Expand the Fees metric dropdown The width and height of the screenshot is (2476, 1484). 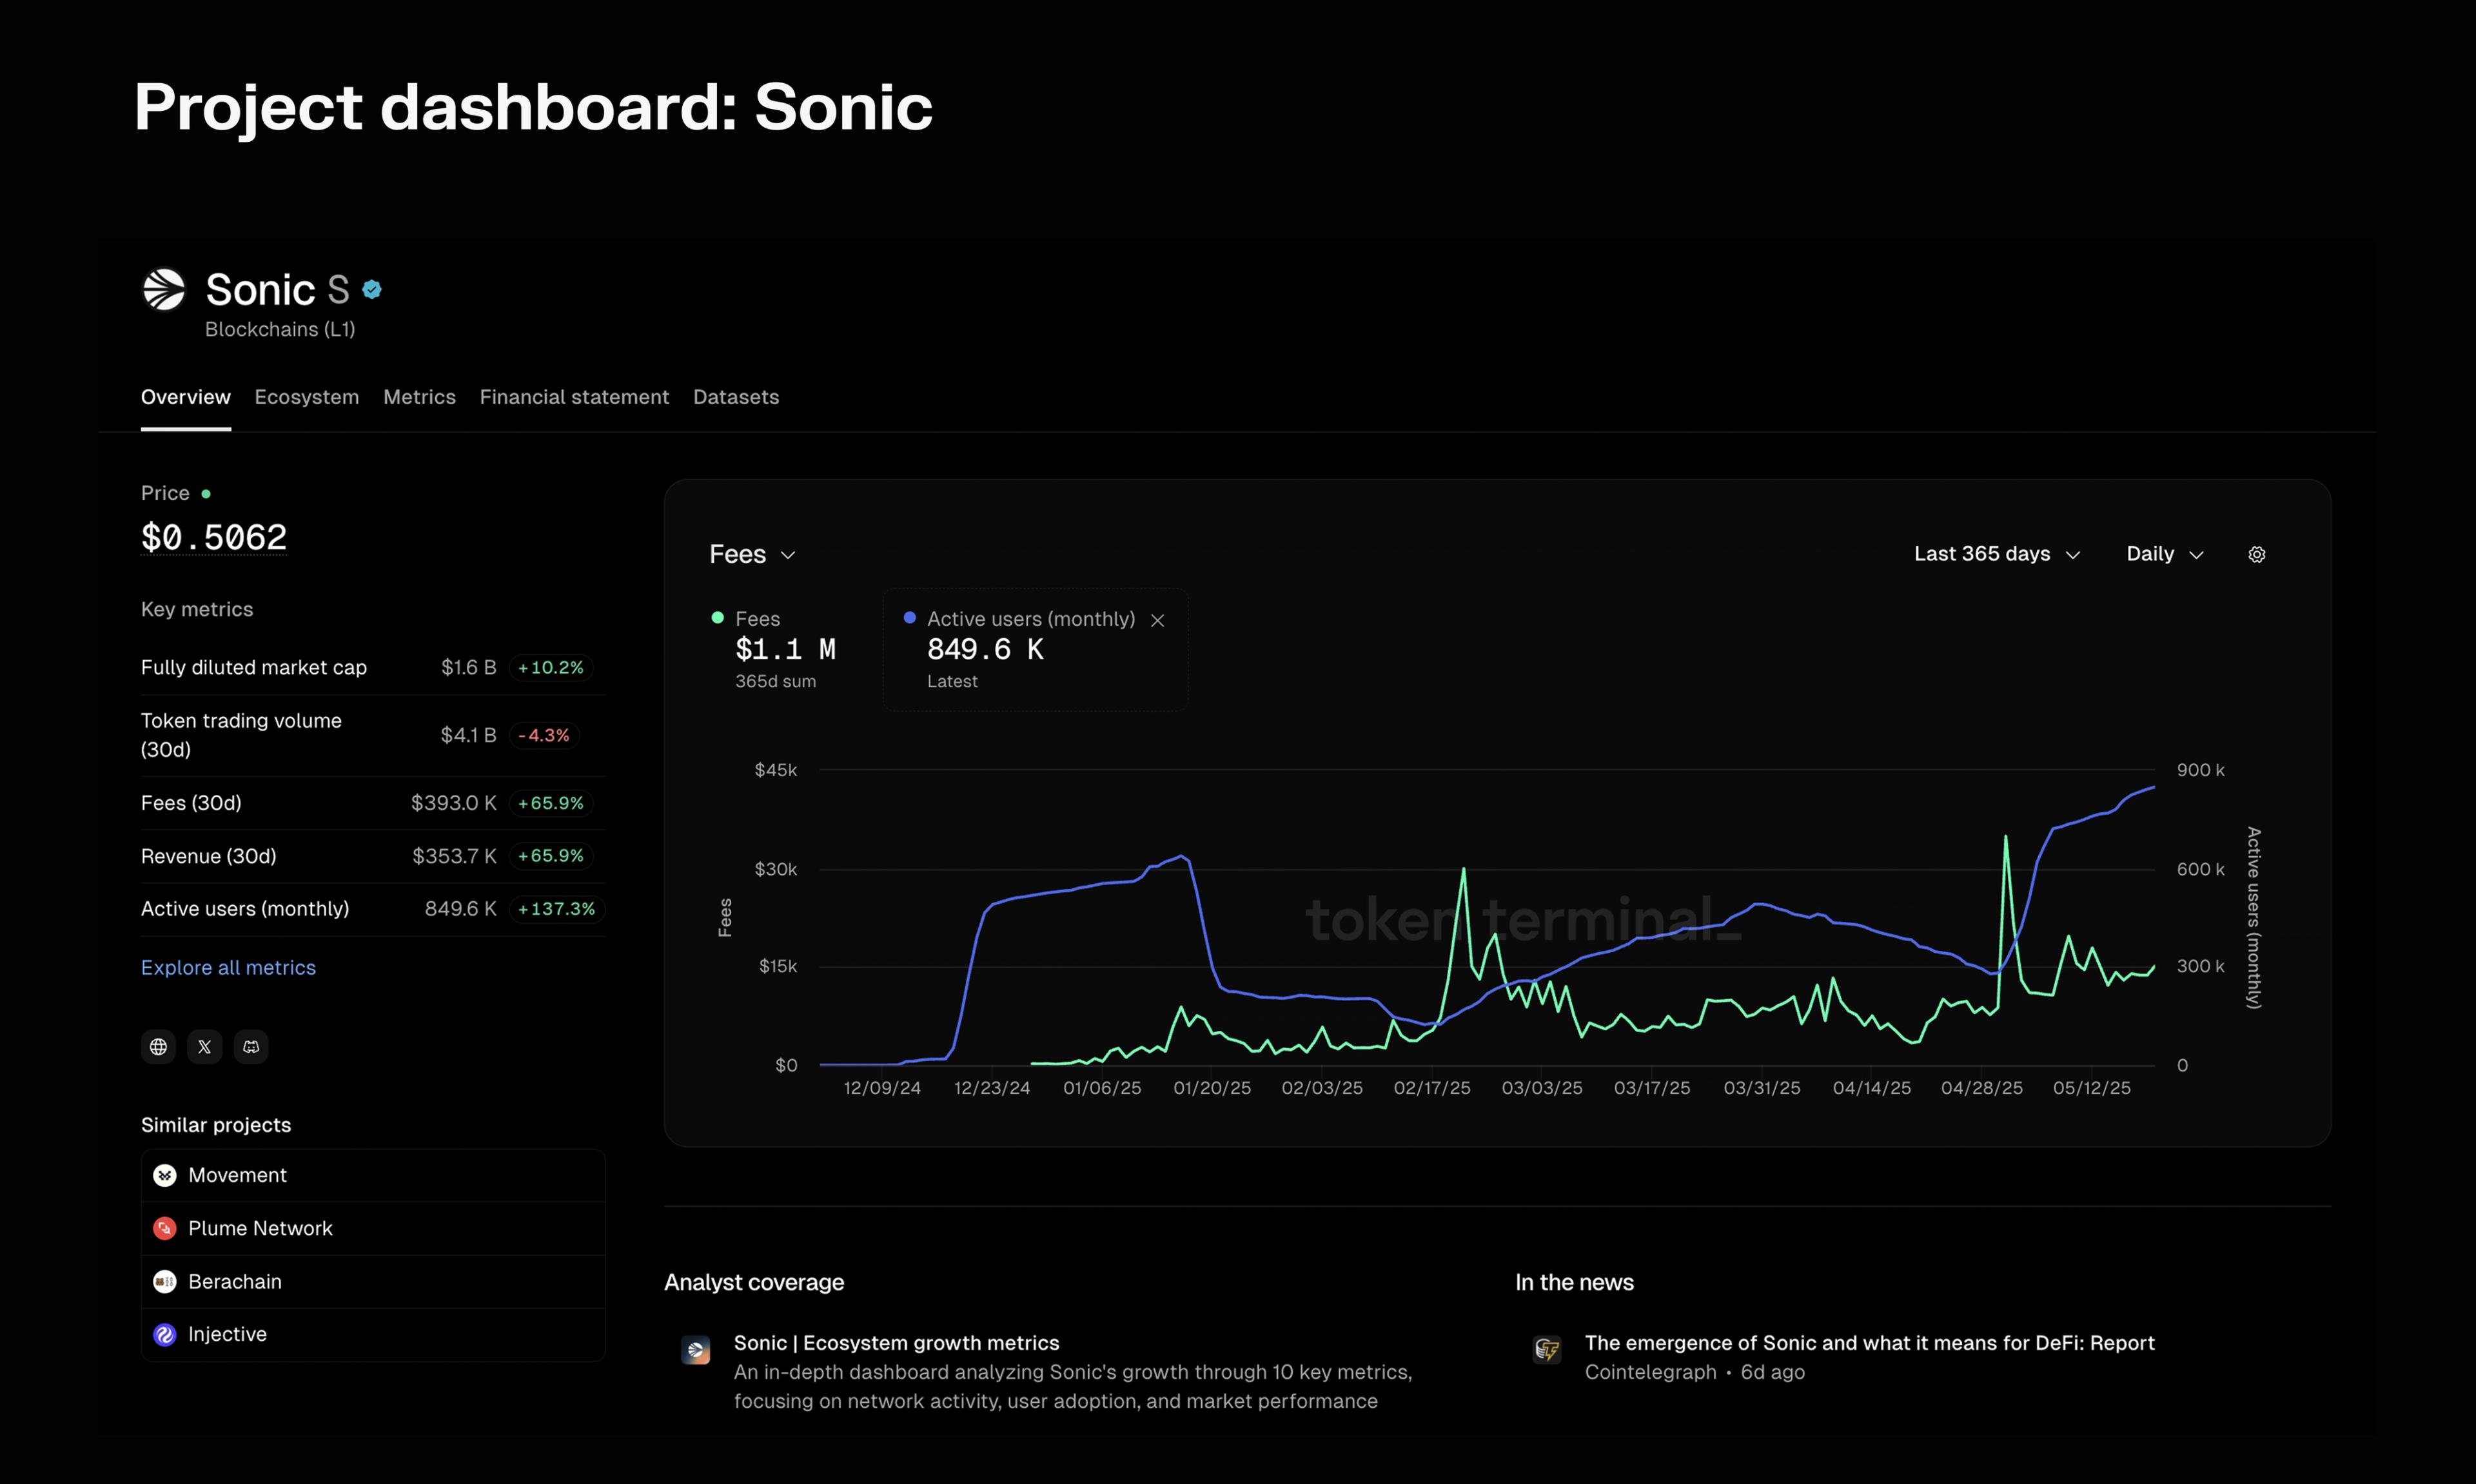pyautogui.click(x=752, y=554)
